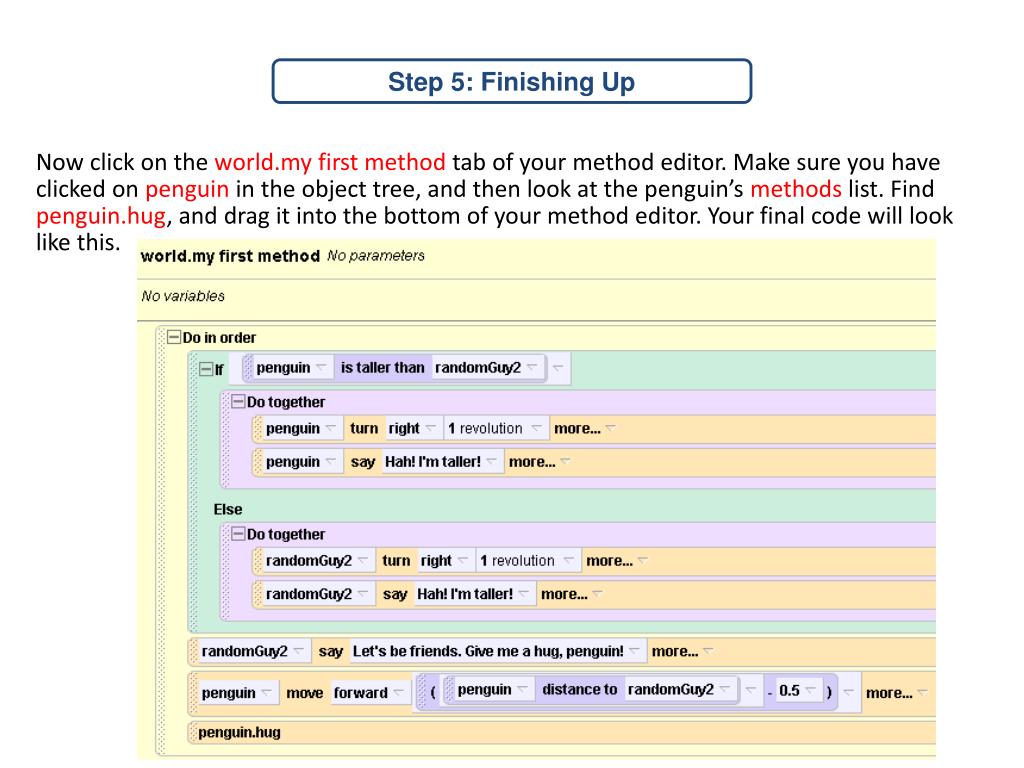
Task: Click the say keyword in penguin say row
Action: pos(362,462)
